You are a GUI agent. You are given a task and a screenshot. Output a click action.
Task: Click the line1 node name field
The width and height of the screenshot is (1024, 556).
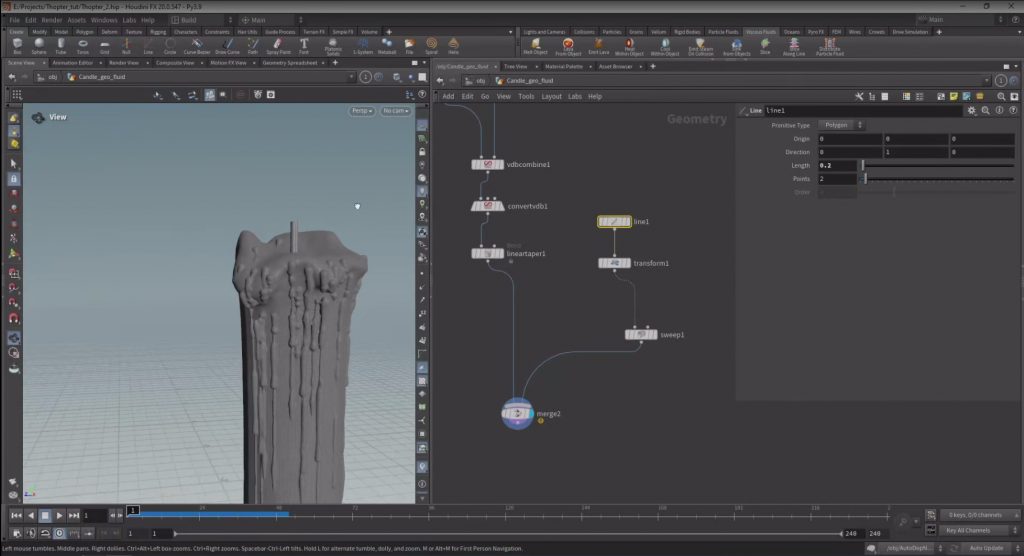click(862, 110)
